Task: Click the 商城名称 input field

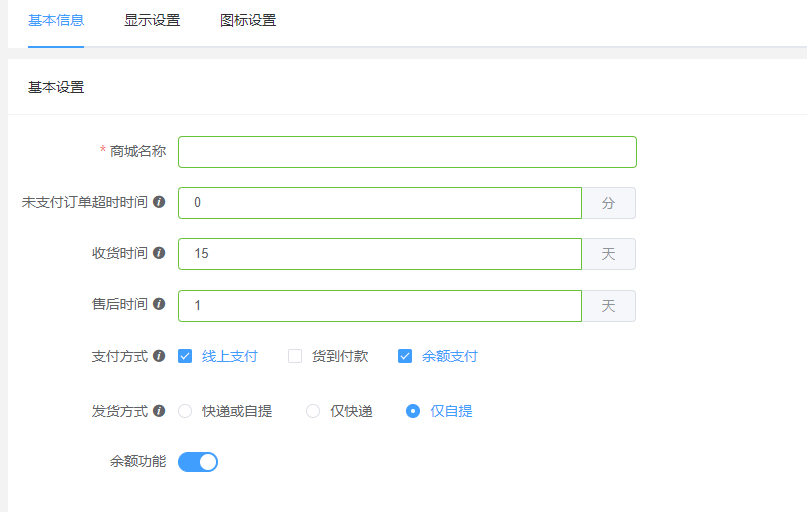Action: click(x=407, y=152)
